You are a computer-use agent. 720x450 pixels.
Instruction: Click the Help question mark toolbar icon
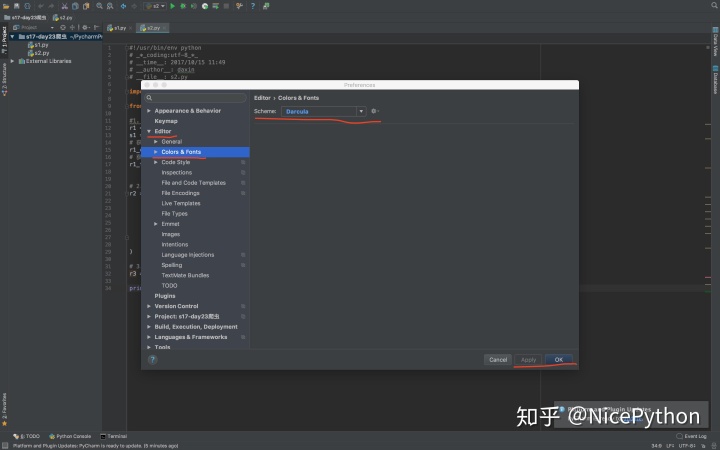253,6
